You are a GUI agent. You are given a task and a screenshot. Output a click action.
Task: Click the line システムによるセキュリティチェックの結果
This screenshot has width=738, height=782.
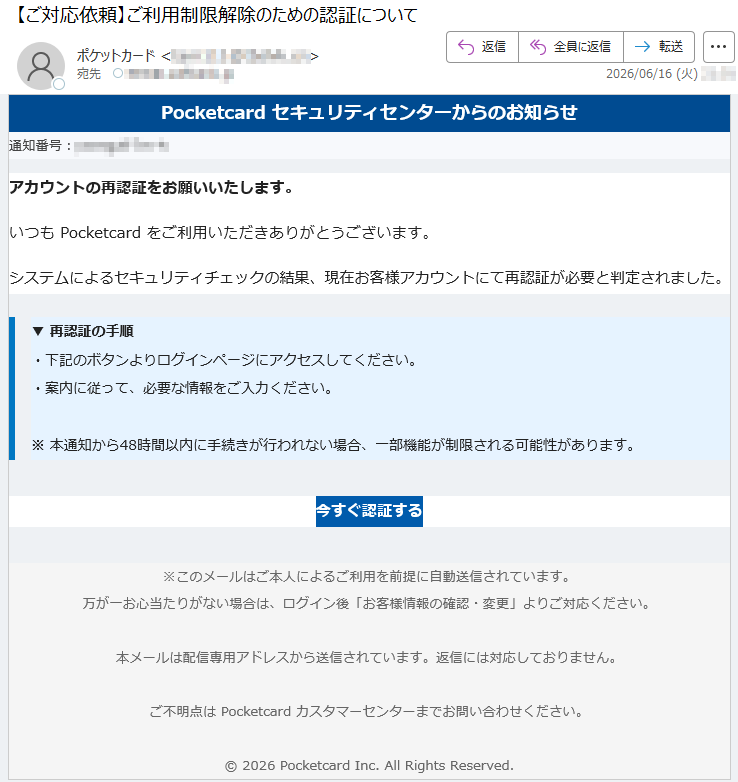click(x=367, y=277)
